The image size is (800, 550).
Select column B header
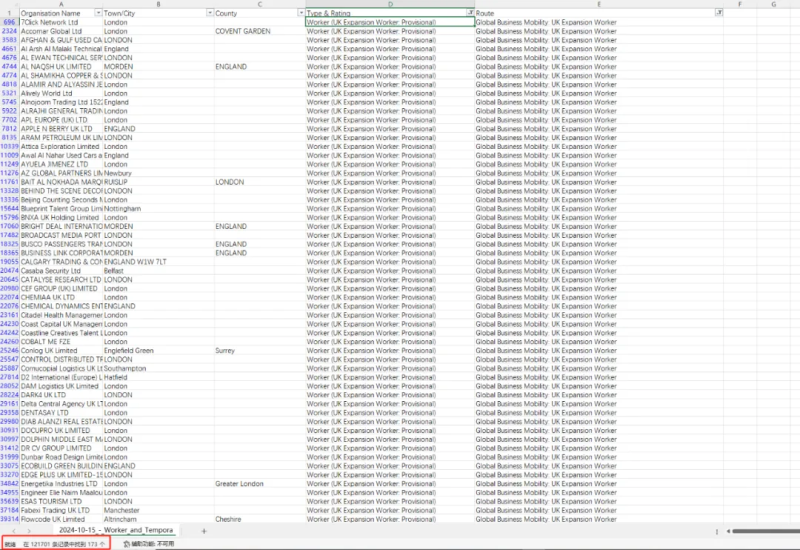coord(158,4)
